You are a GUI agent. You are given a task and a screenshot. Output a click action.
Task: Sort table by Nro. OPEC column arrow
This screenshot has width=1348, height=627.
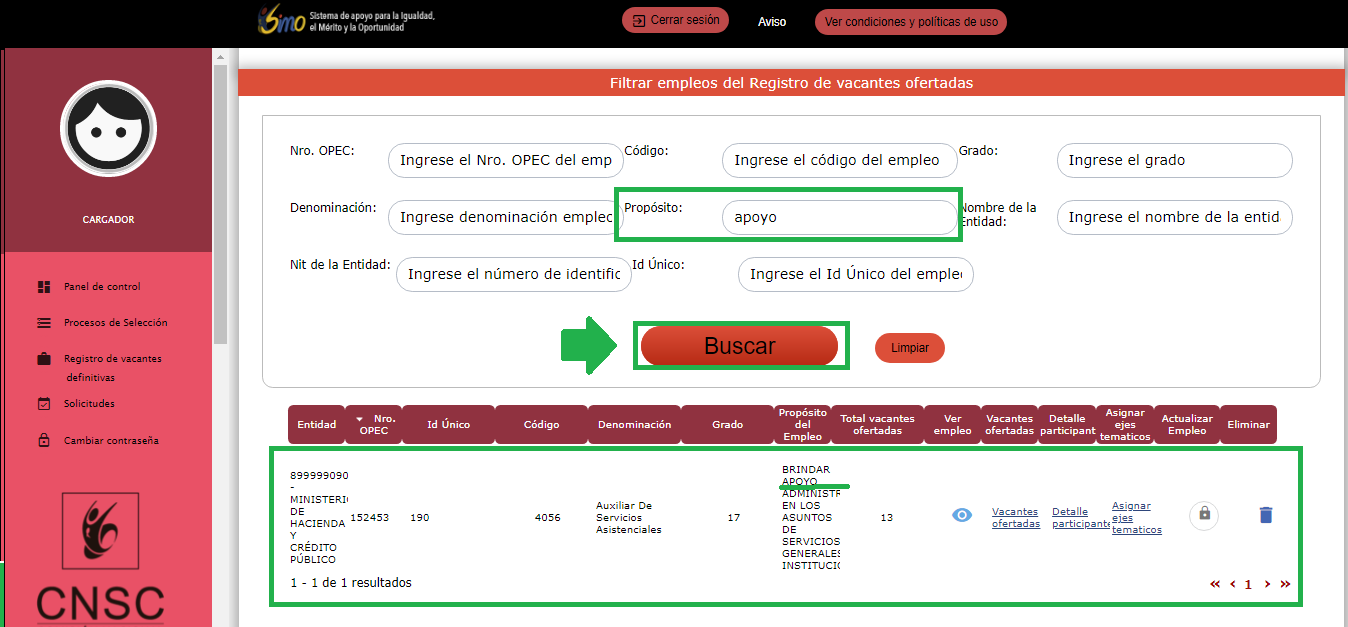click(x=359, y=419)
